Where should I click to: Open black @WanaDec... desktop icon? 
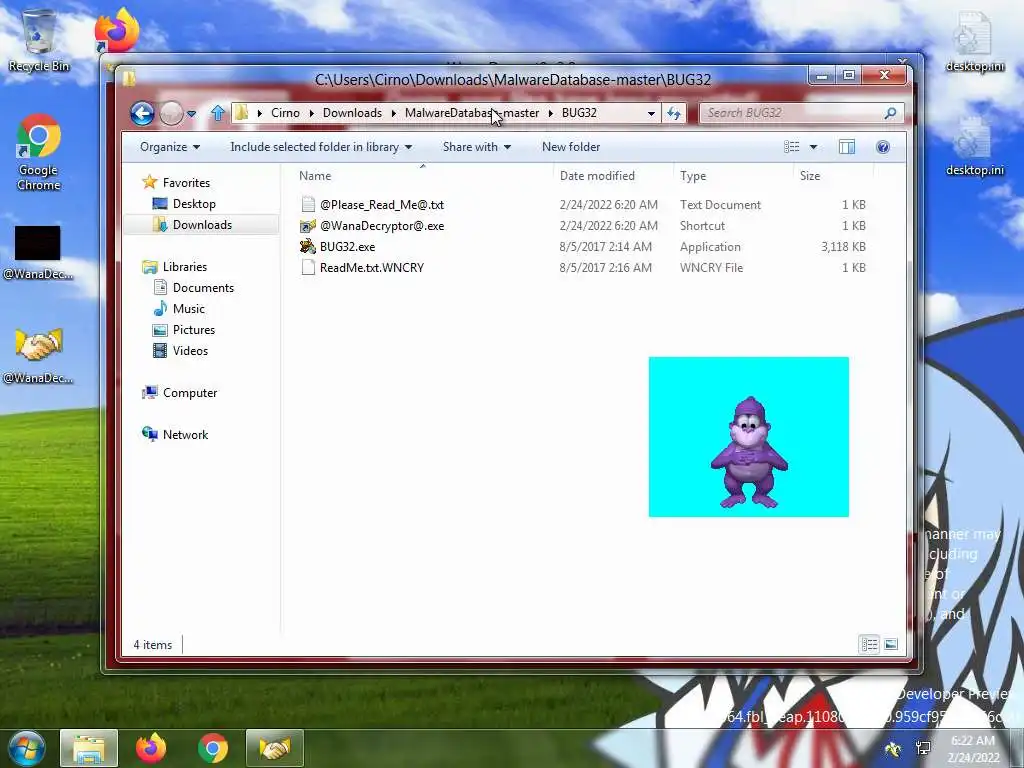click(x=38, y=252)
